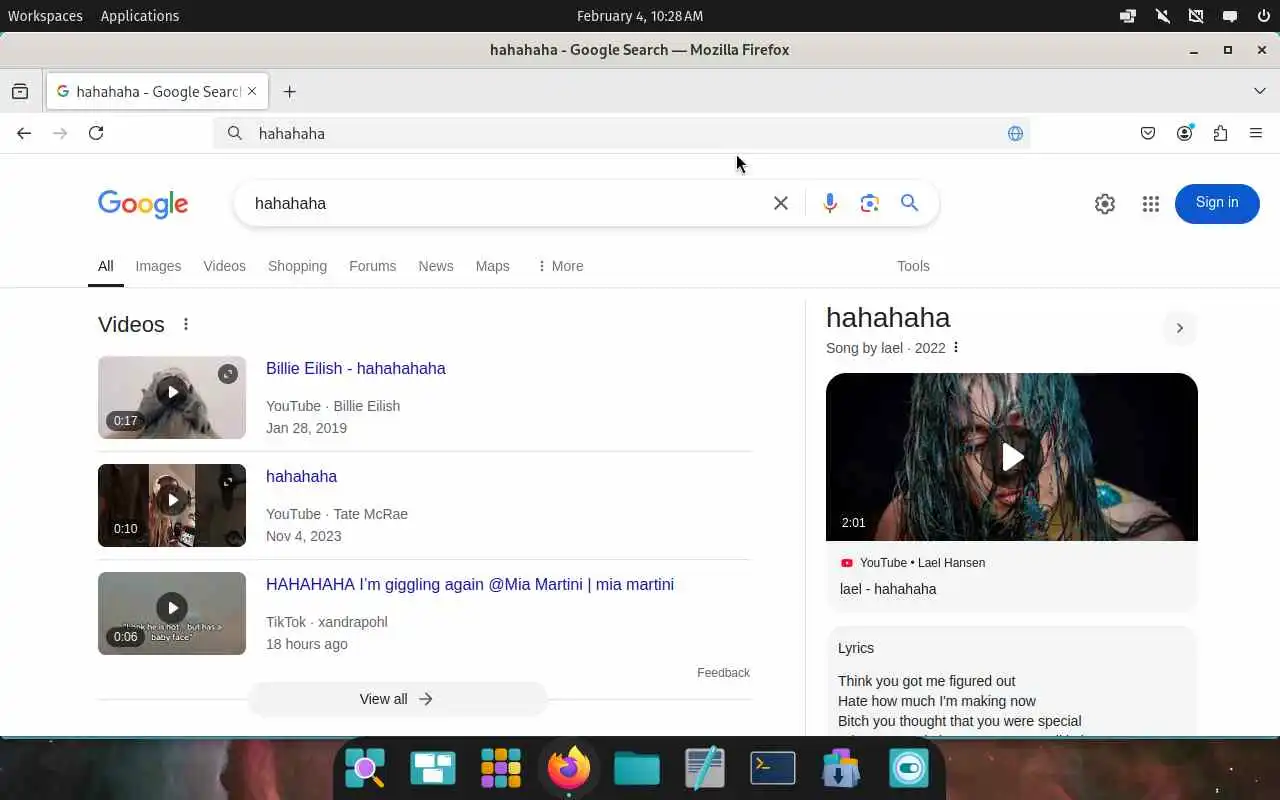Image resolution: width=1280 pixels, height=800 pixels.
Task: Search by image with Google Lens
Action: pos(870,203)
